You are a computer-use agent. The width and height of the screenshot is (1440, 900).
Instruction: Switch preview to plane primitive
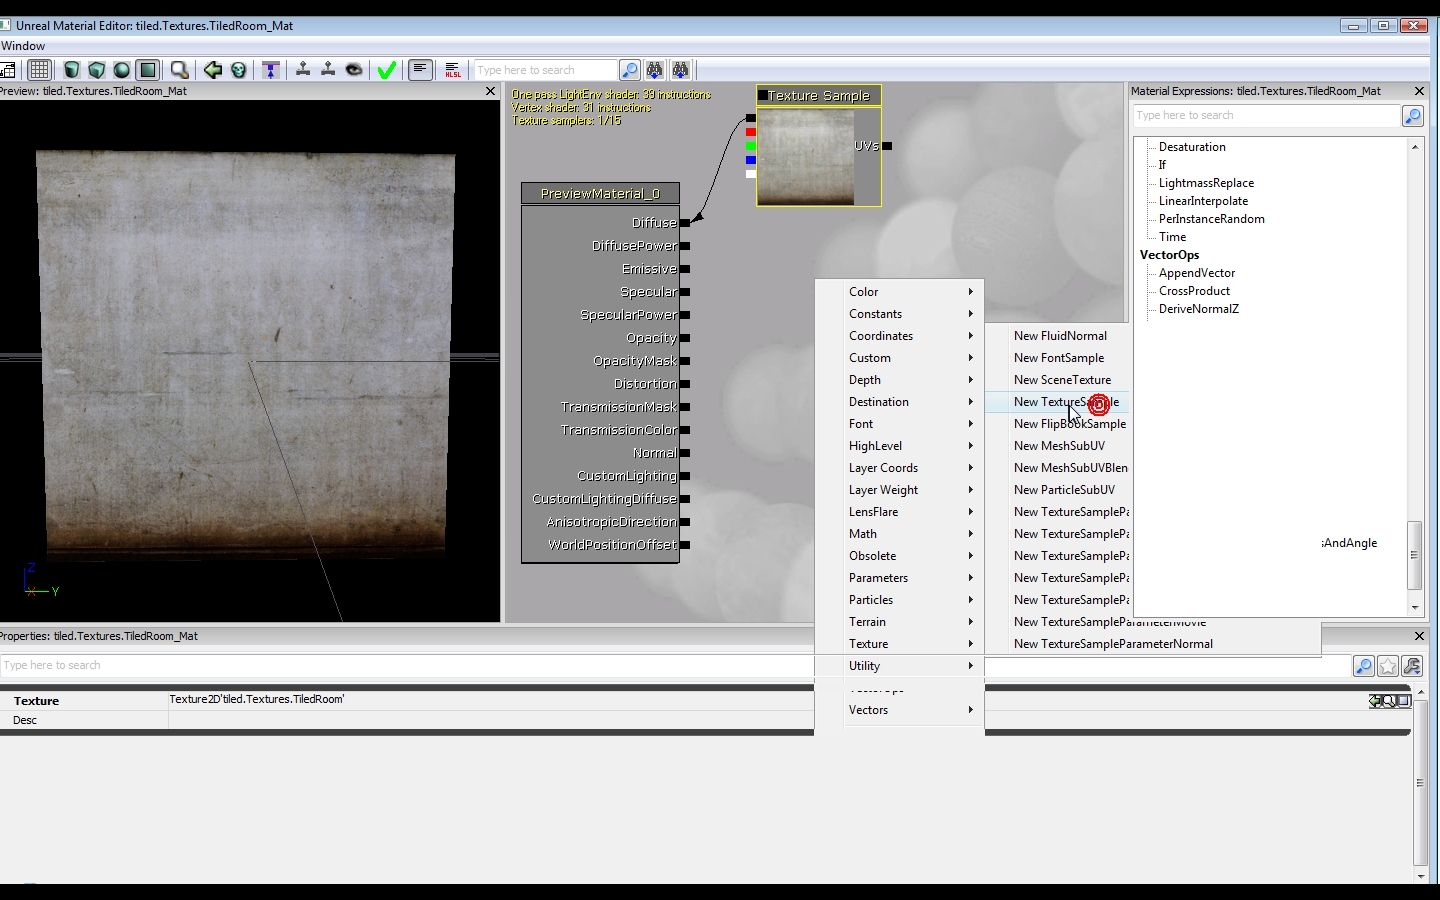147,70
